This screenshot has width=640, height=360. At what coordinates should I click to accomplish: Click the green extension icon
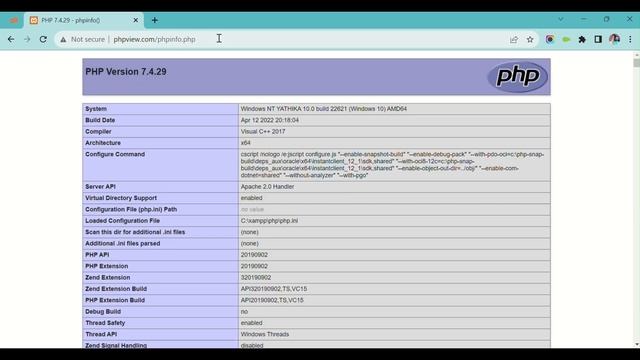(566, 40)
